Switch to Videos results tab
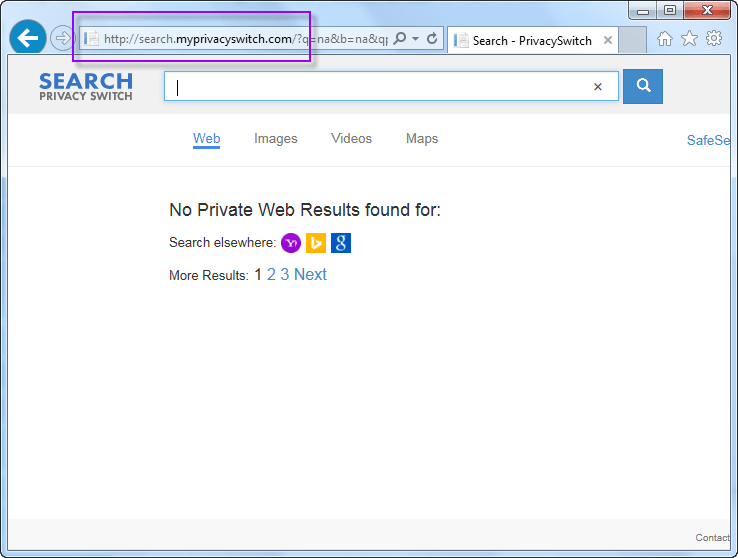The height and width of the screenshot is (558, 738). point(351,139)
